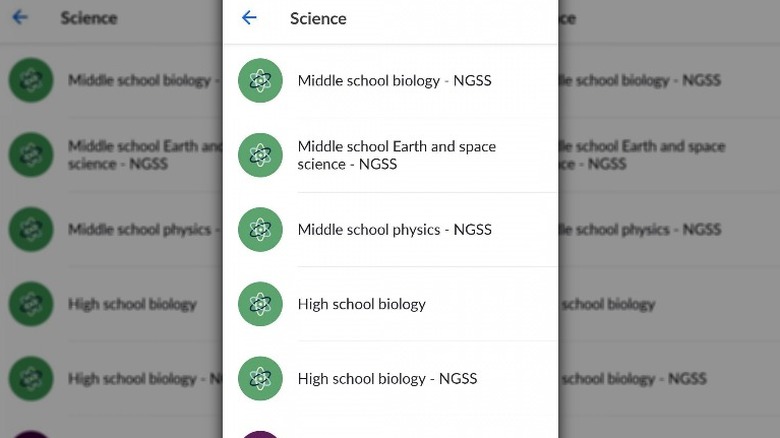Tap the purple course icon at the bottom
The image size is (780, 438).
click(260, 434)
